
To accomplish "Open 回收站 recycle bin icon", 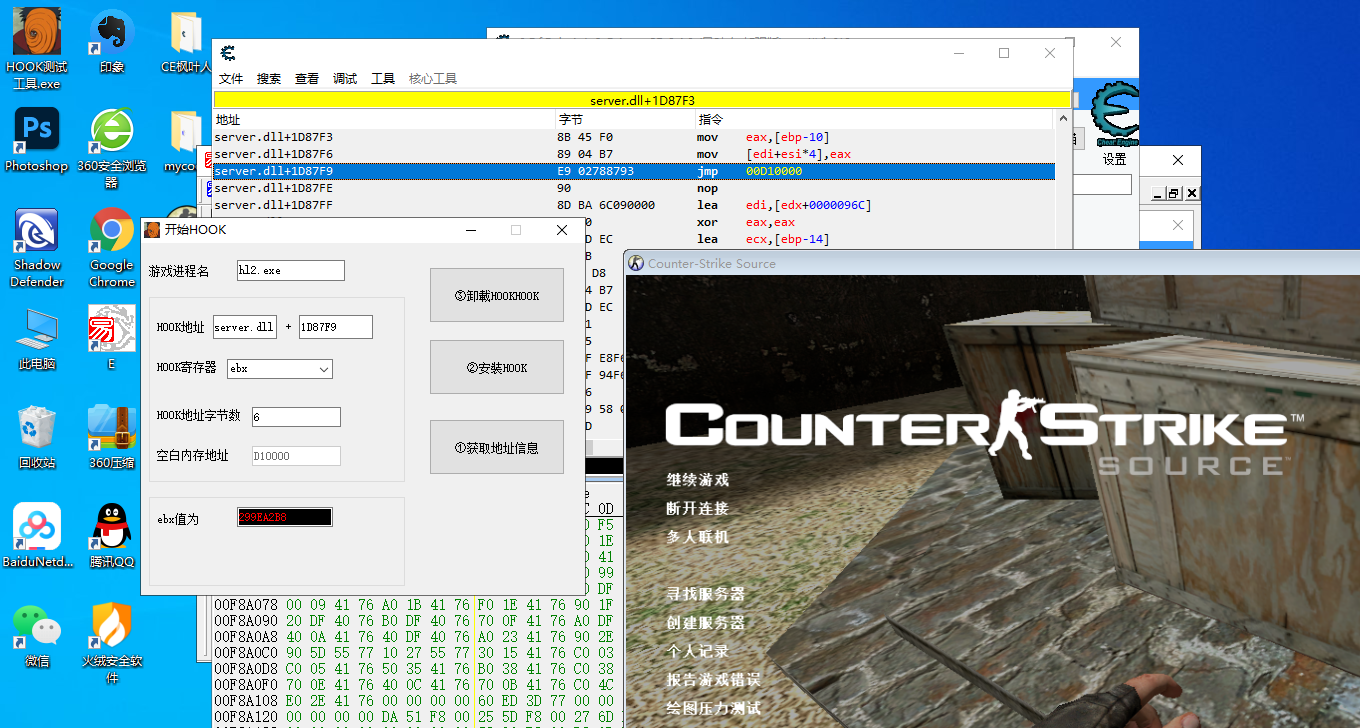I will pos(37,428).
